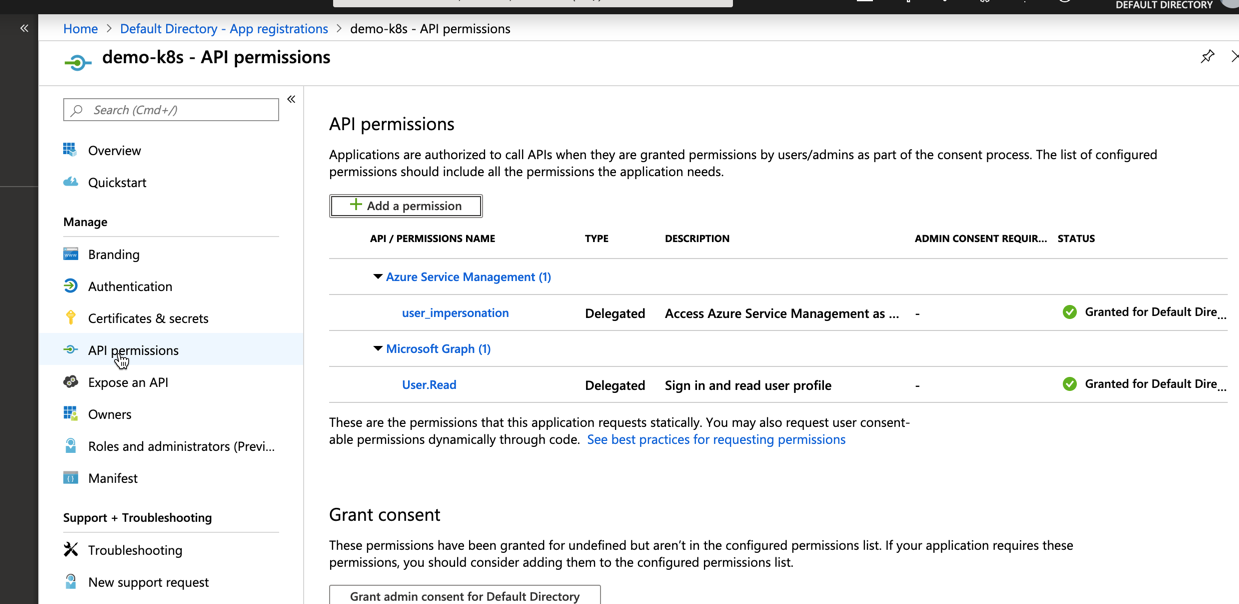Pin this blade using the pin icon
The height and width of the screenshot is (604, 1239).
1207,57
